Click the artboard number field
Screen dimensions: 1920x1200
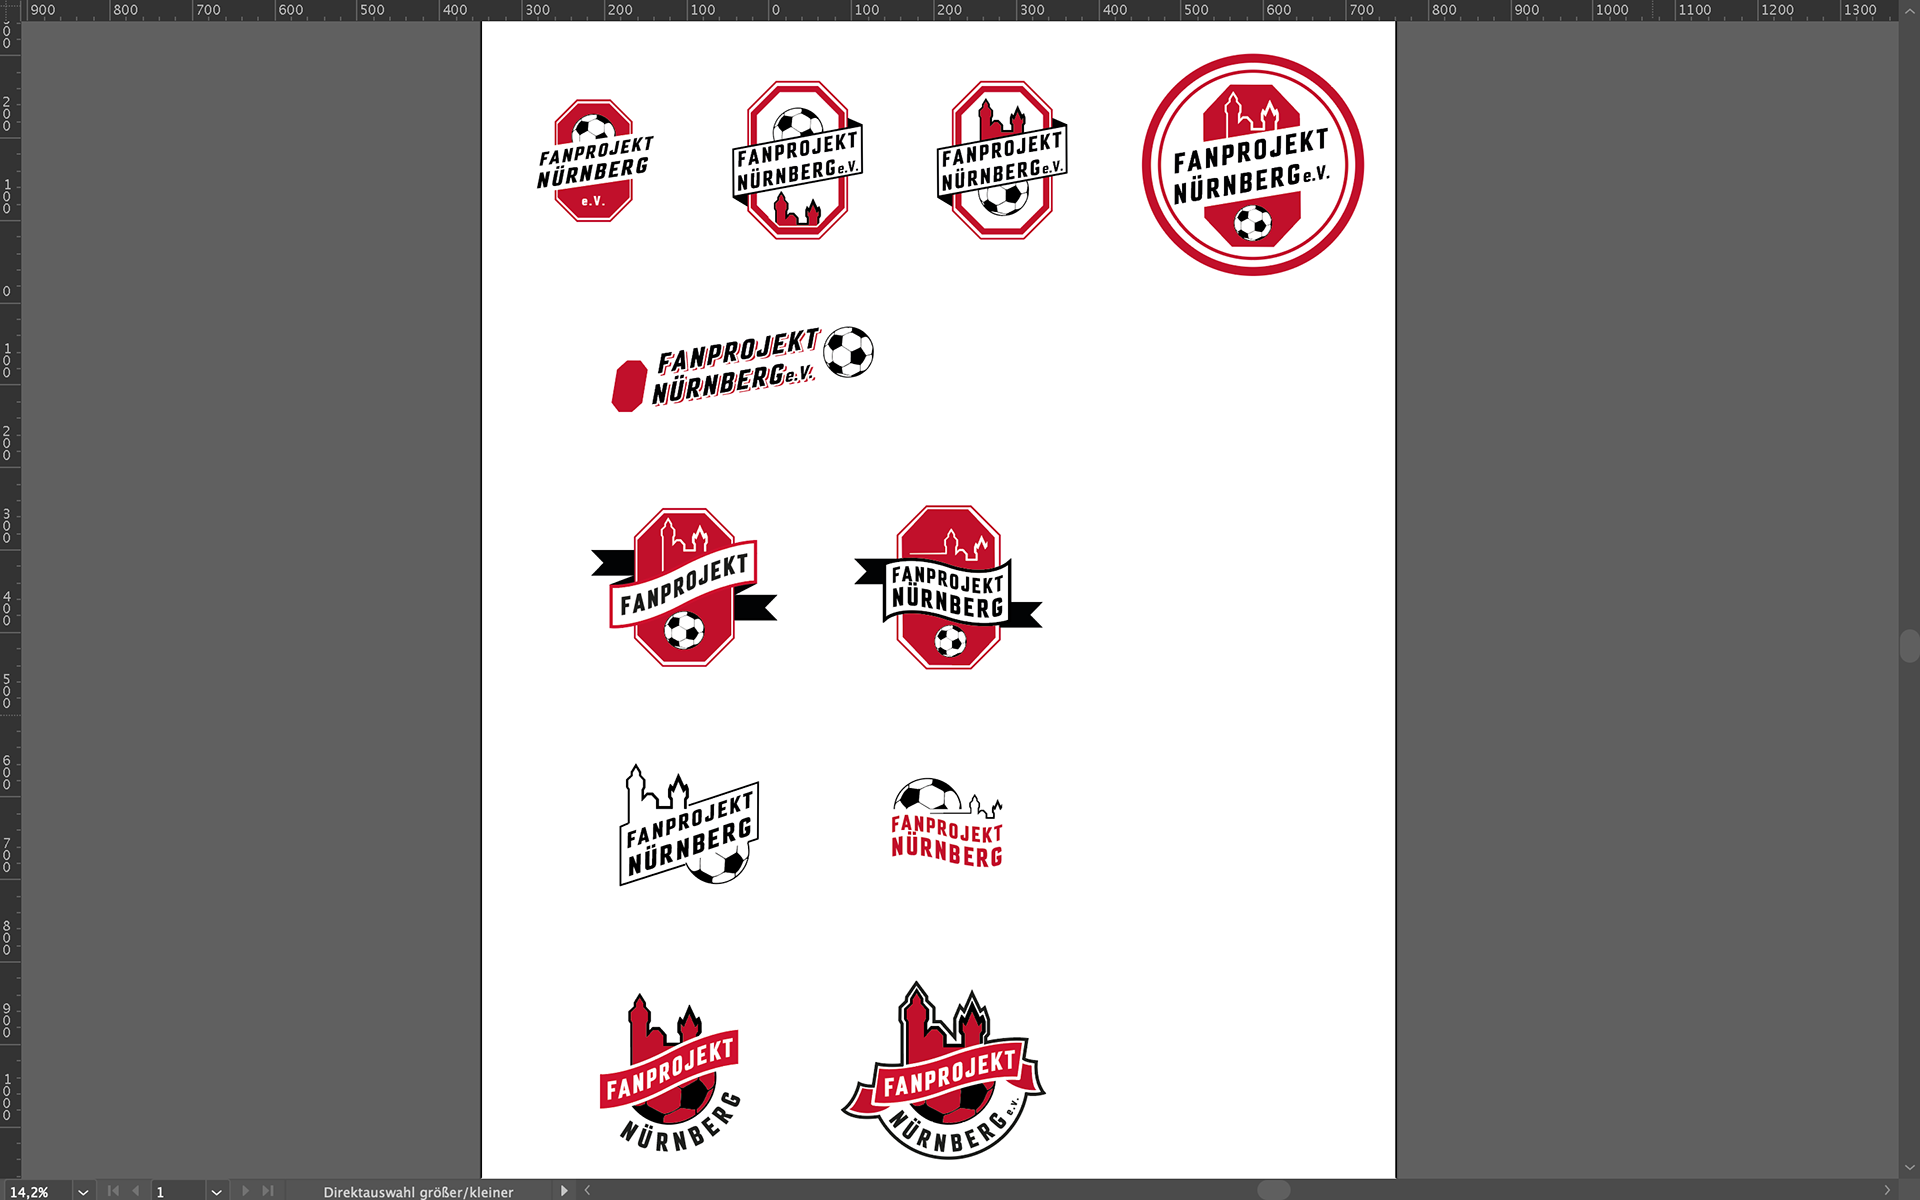tap(177, 1192)
